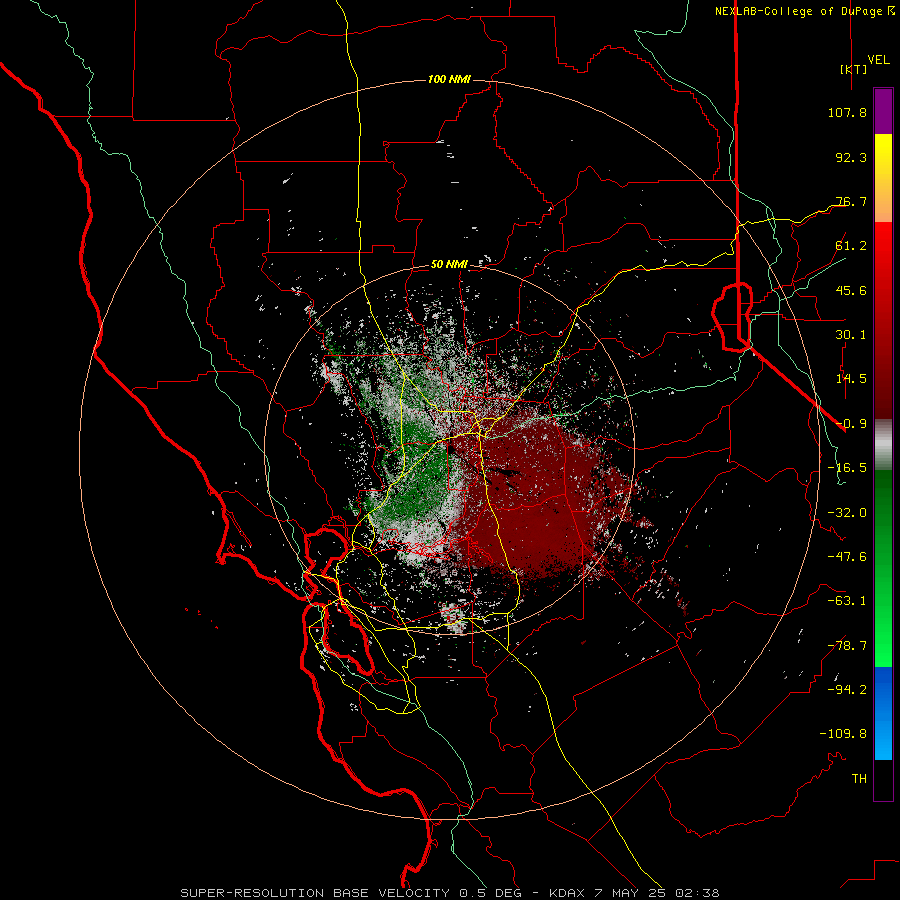The width and height of the screenshot is (900, 900).
Task: Select the 92.3 velocity legend value
Action: [x=851, y=157]
